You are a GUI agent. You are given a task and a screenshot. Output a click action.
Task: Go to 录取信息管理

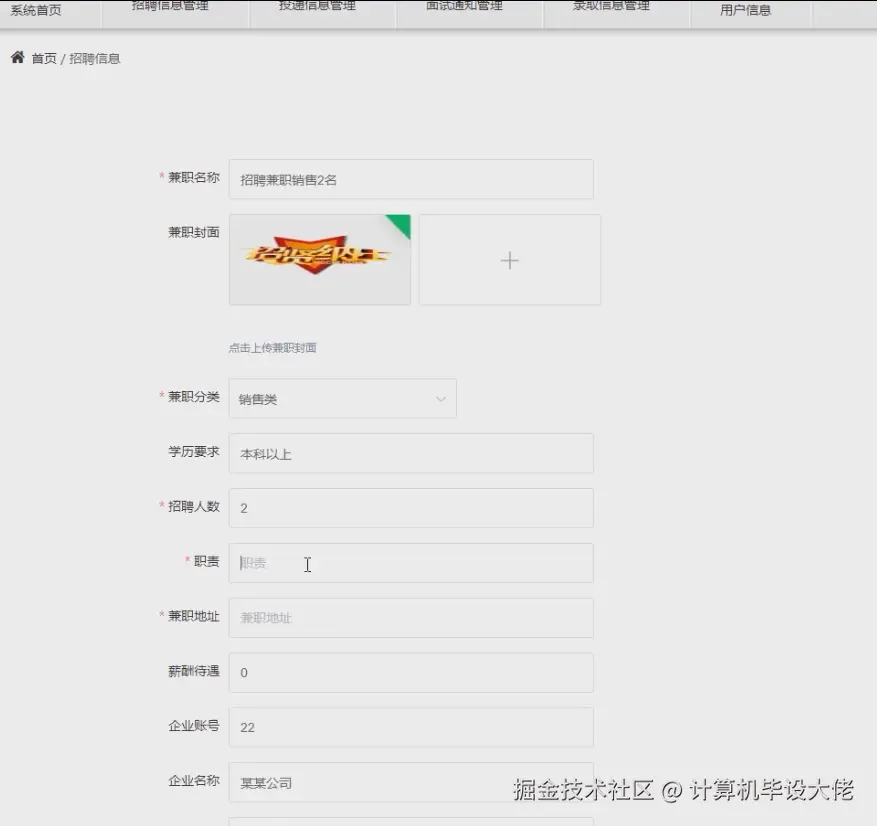coord(616,6)
